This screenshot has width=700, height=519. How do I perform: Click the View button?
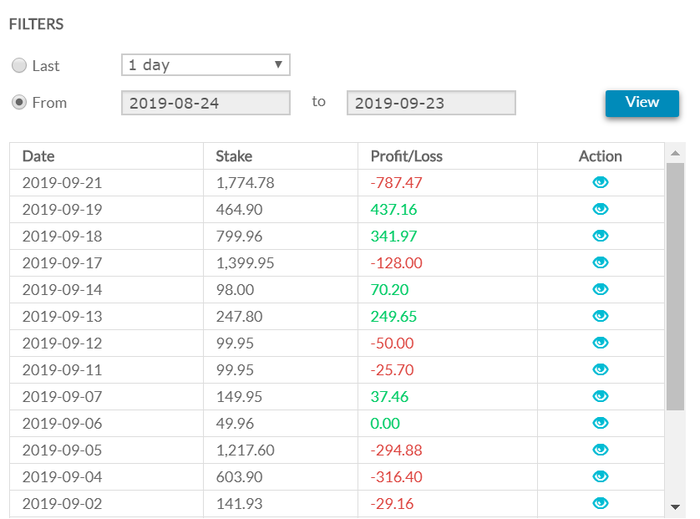[642, 103]
